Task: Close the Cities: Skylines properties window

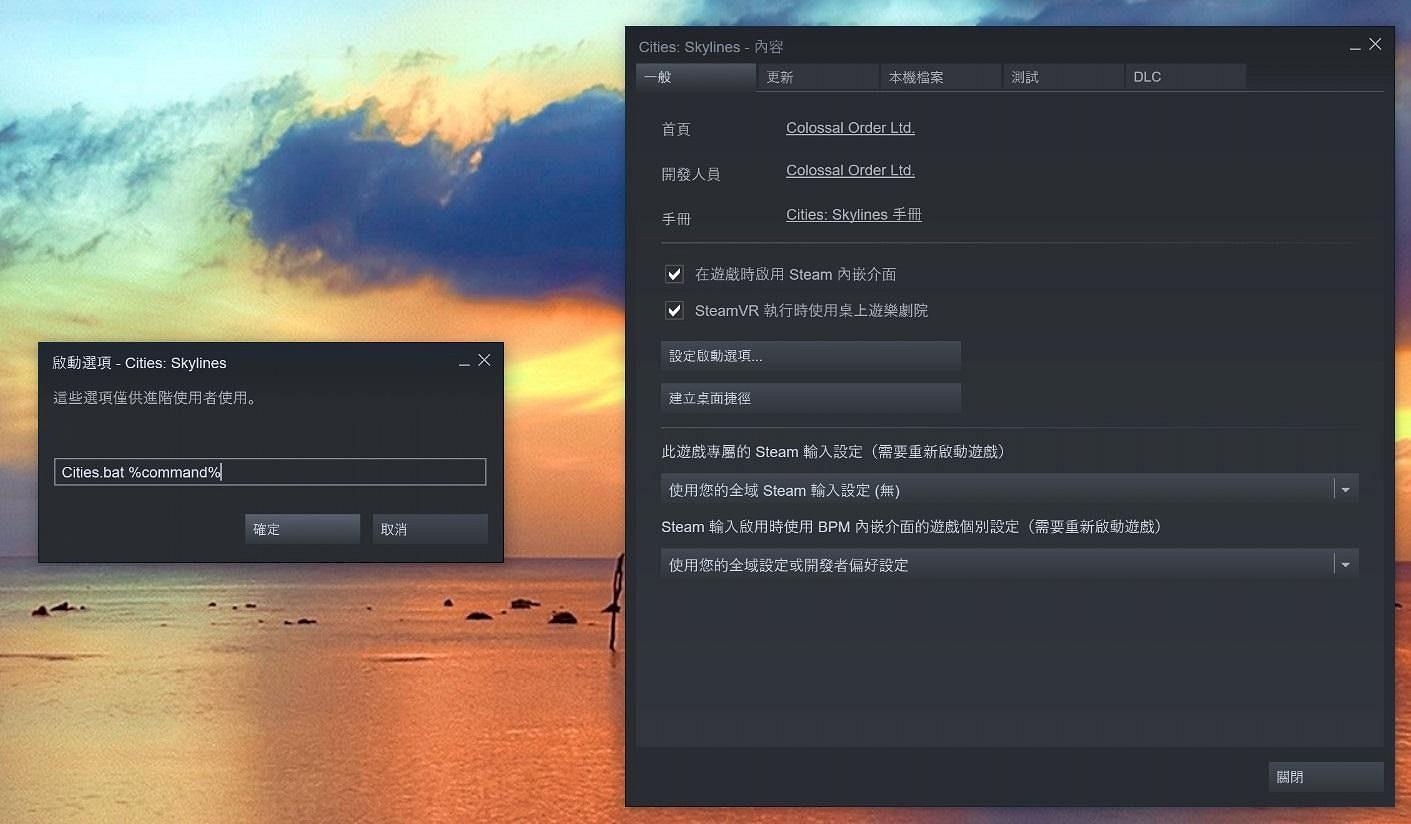Action: (x=1375, y=44)
